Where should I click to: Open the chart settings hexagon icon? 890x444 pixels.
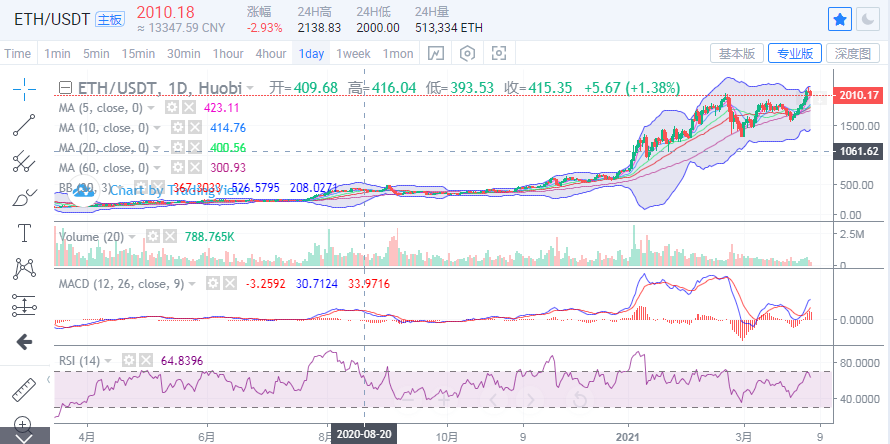(x=467, y=54)
